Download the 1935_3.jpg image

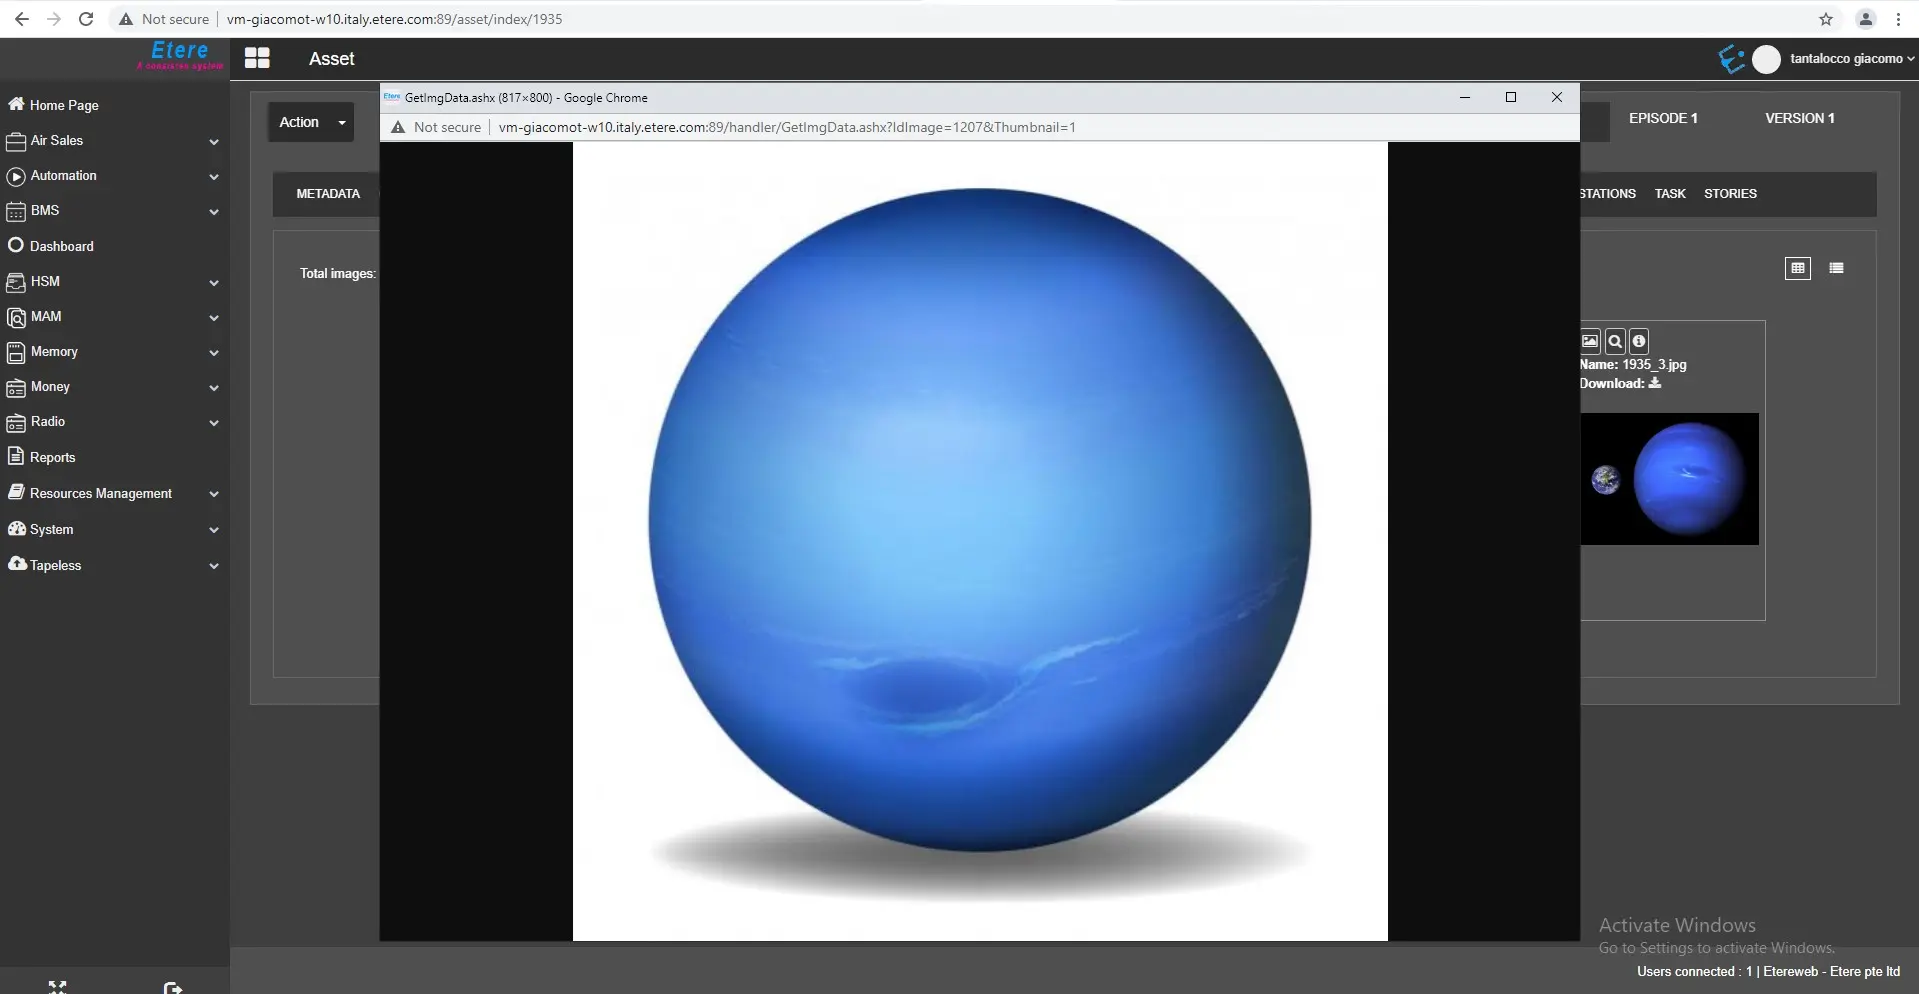pyautogui.click(x=1655, y=383)
